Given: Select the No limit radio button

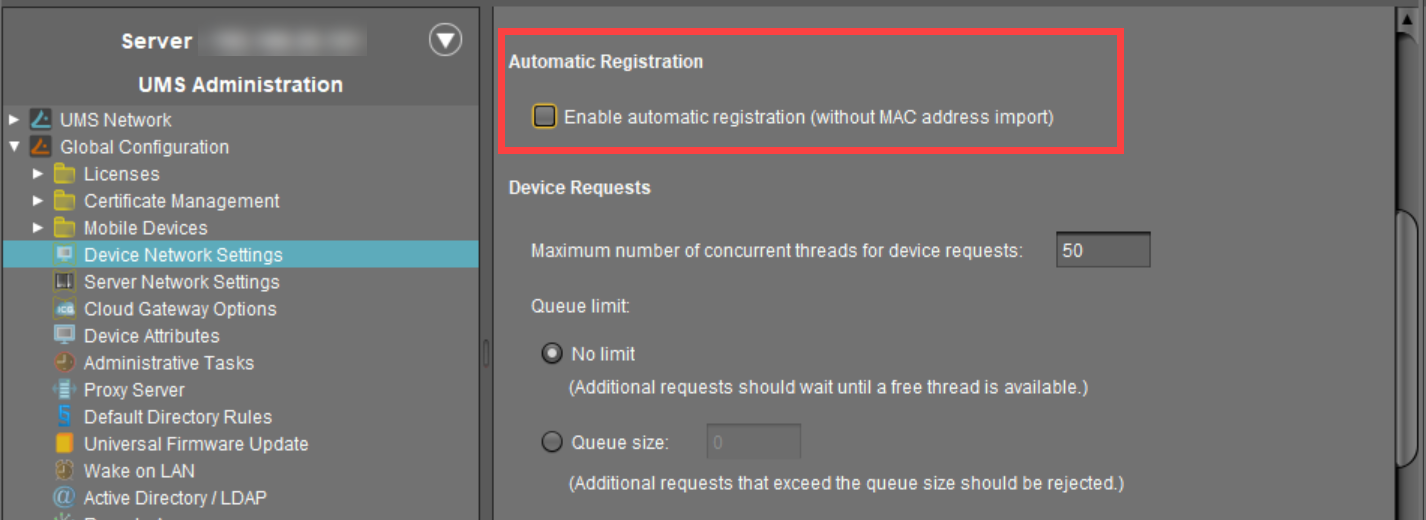Looking at the screenshot, I should [x=551, y=354].
